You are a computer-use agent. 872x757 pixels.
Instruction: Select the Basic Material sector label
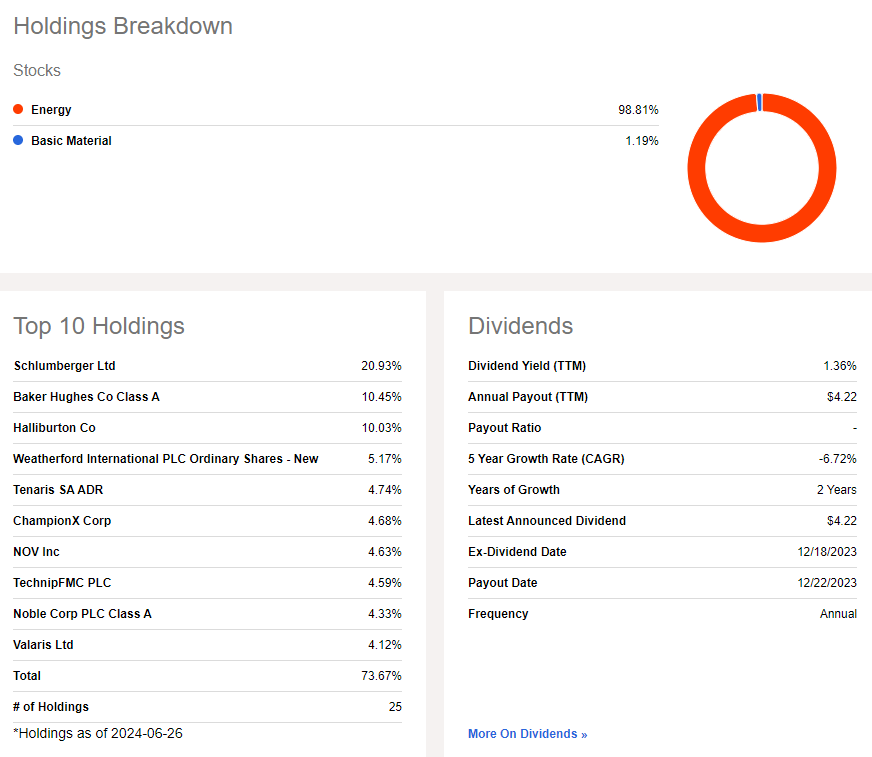click(x=71, y=141)
